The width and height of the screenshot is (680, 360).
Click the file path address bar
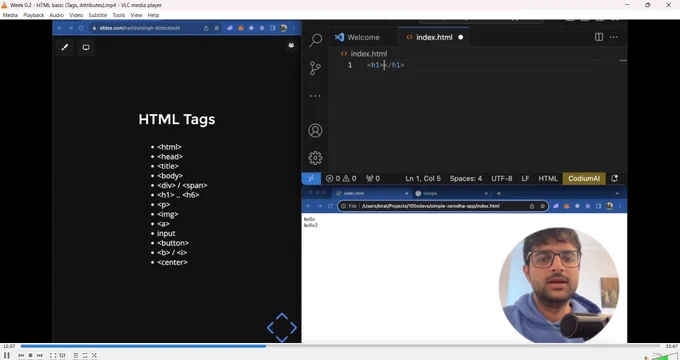pos(442,206)
